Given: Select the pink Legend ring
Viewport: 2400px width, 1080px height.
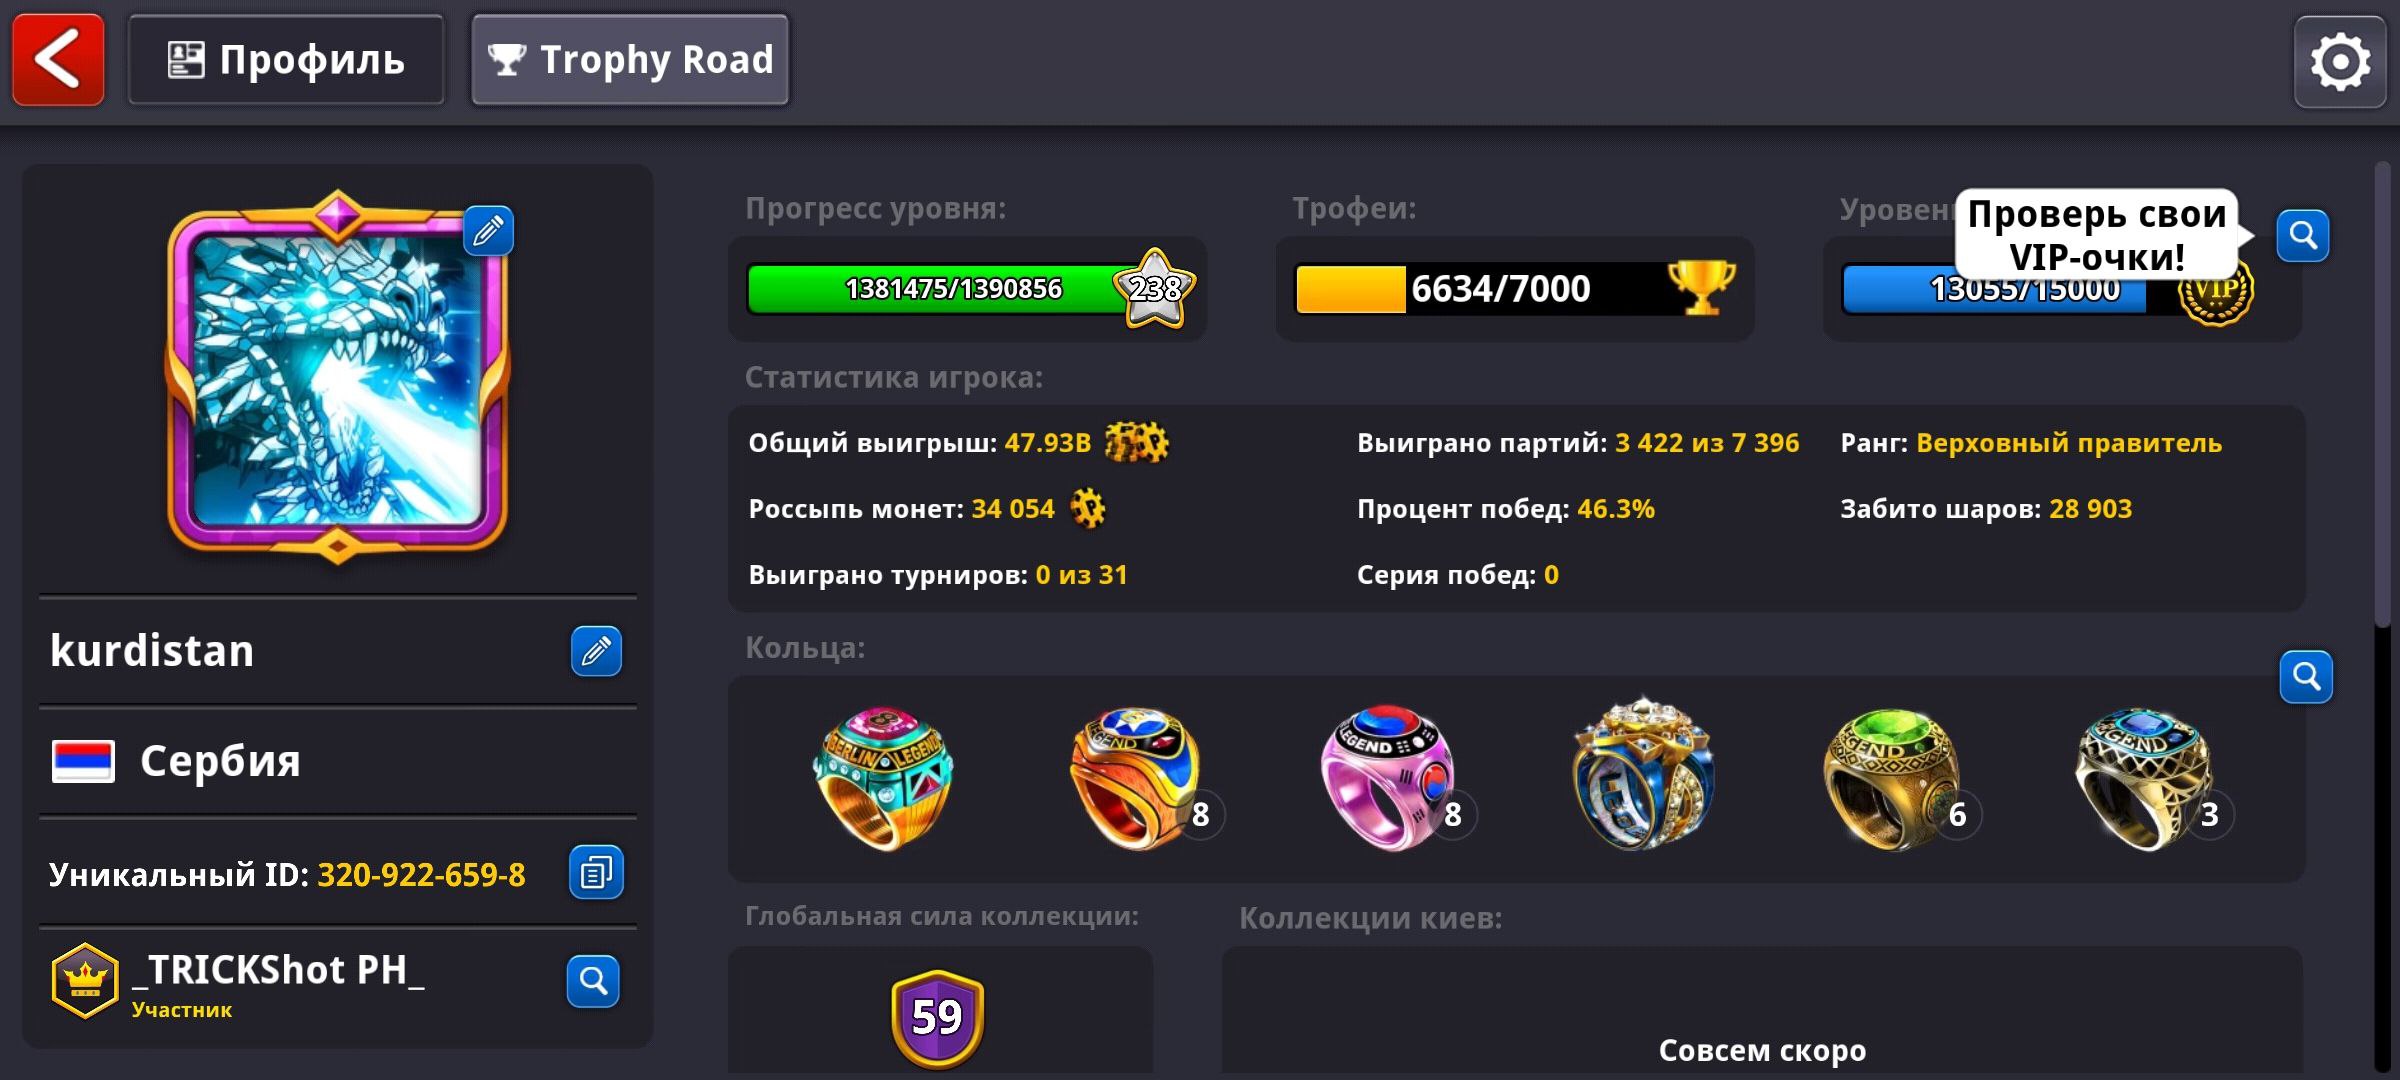Looking at the screenshot, I should (x=1390, y=777).
